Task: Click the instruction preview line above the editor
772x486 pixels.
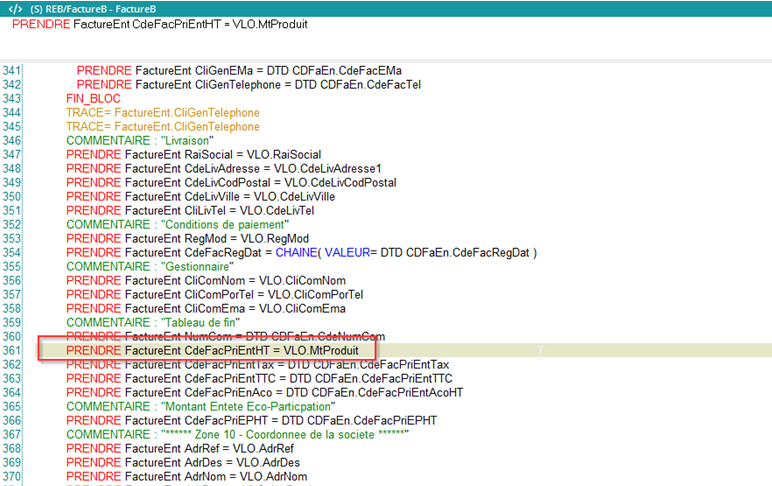Action: tap(160, 24)
